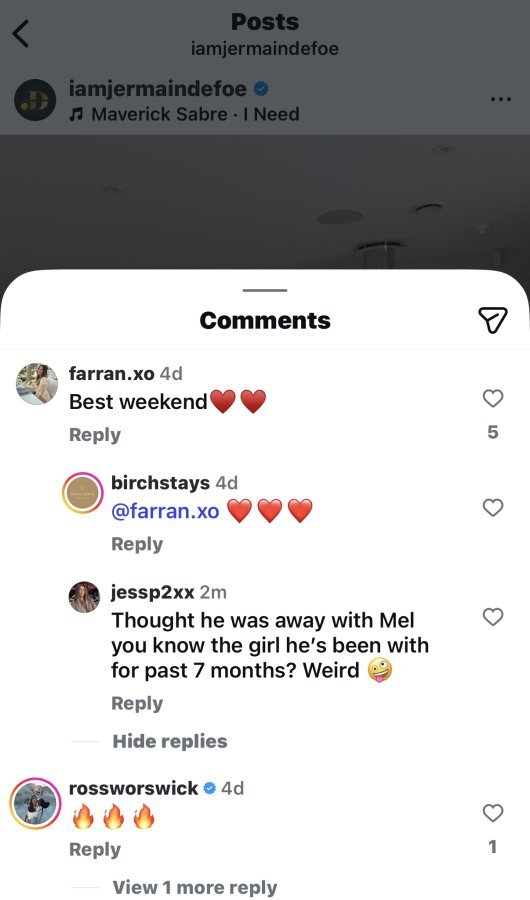Open rossworswick username profile link
Image resolution: width=530 pixels, height=900 pixels.
pos(133,788)
